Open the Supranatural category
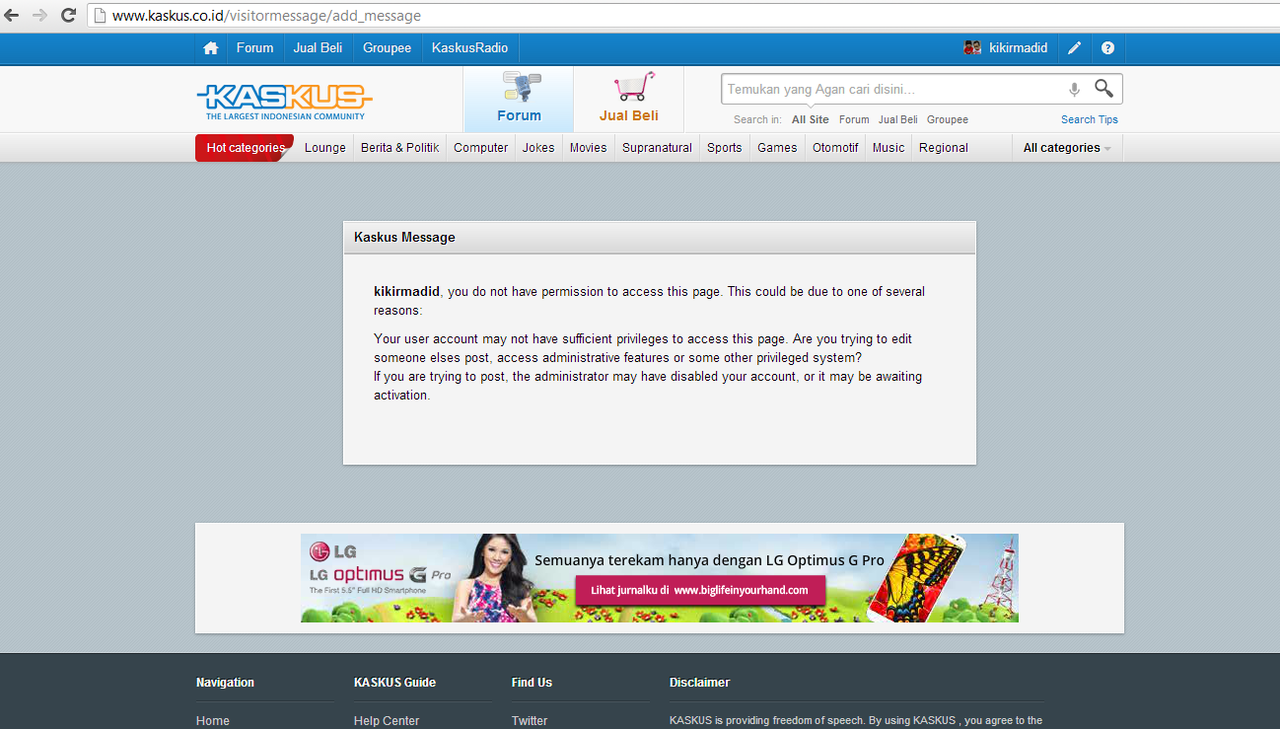 point(657,148)
